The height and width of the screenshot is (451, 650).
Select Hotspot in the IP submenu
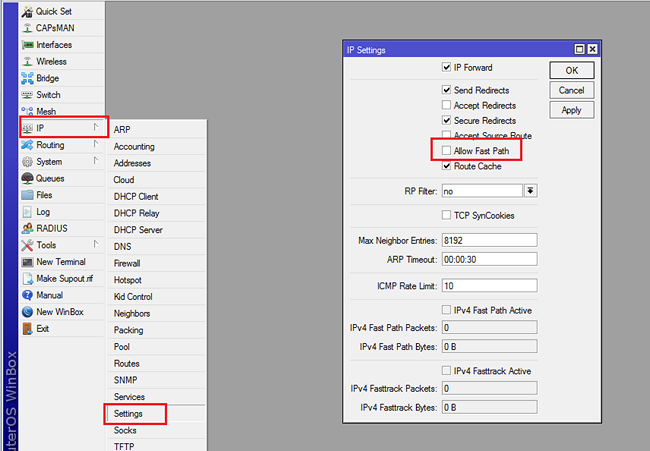[157, 280]
